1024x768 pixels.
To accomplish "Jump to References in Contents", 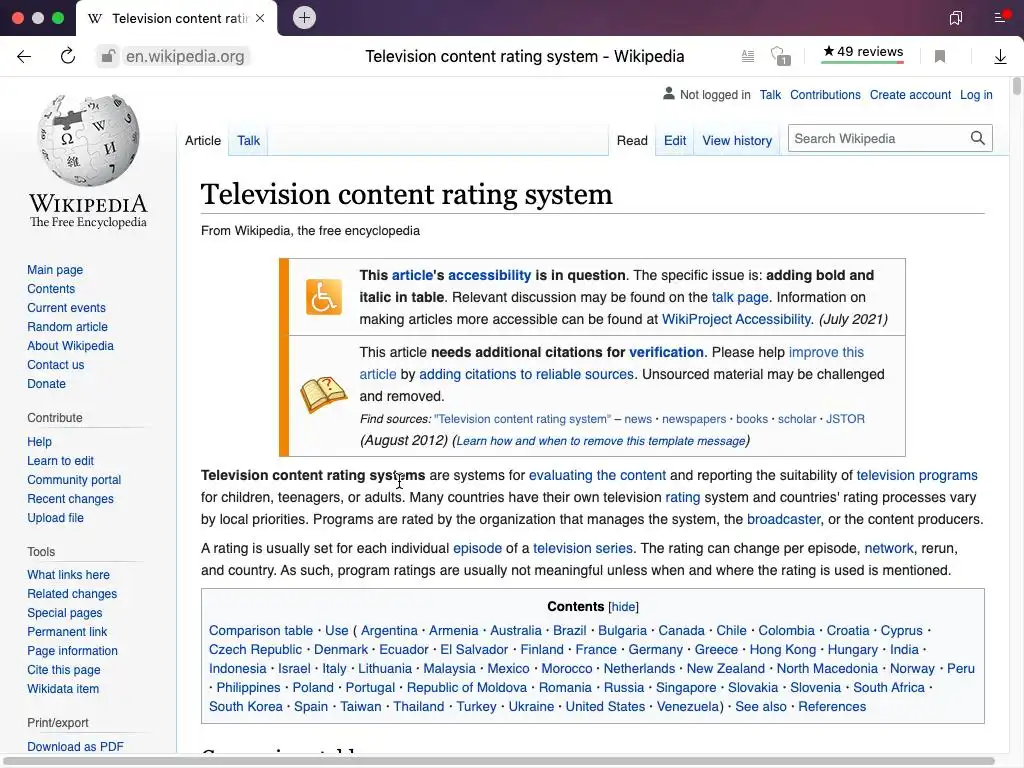I will [831, 707].
